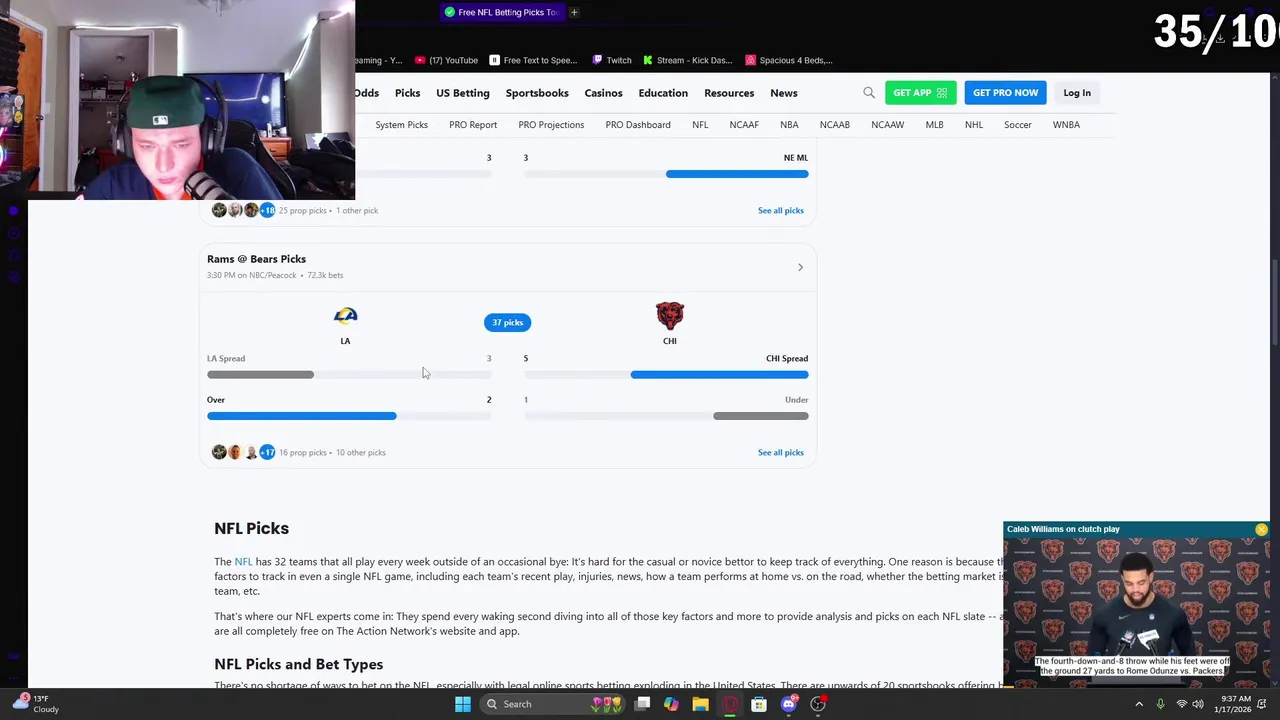
Task: Select NFL in the league sub-navigation
Action: (x=700, y=125)
